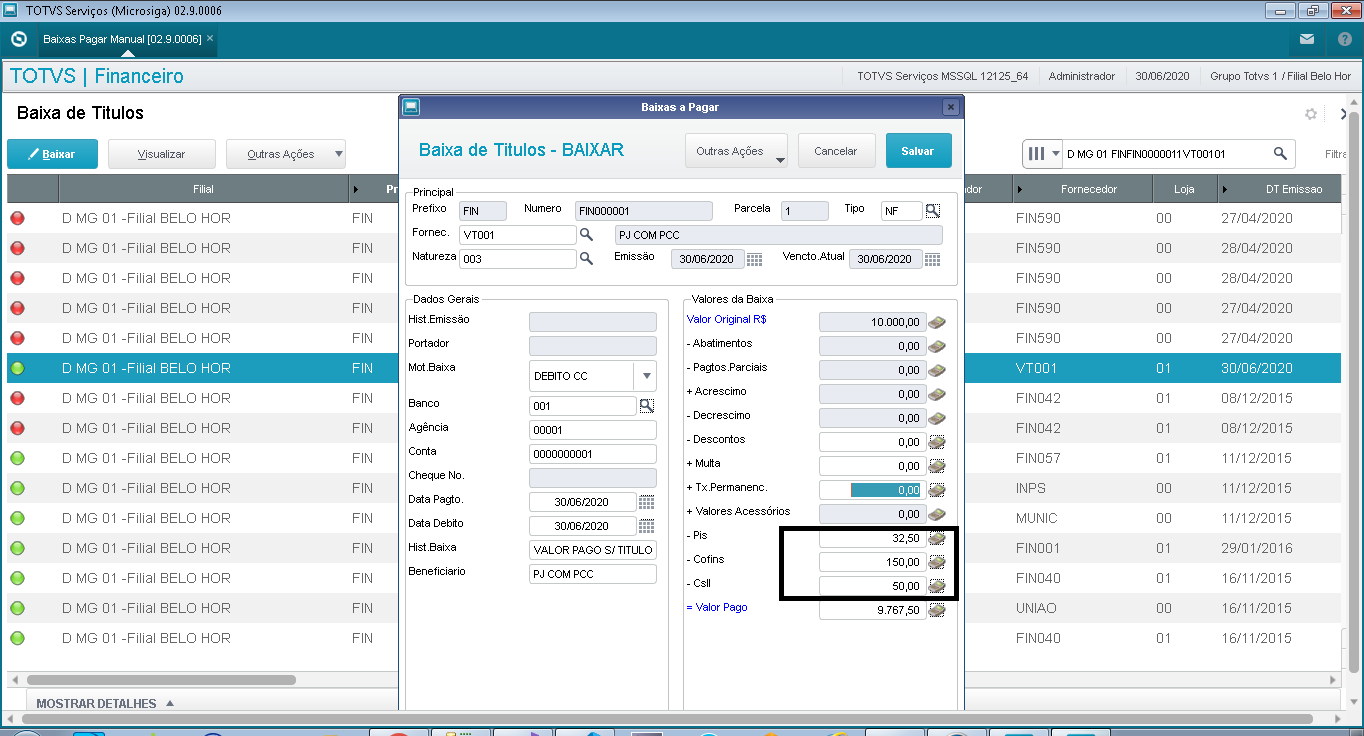Click the money icon beside Descontos

tap(936, 442)
